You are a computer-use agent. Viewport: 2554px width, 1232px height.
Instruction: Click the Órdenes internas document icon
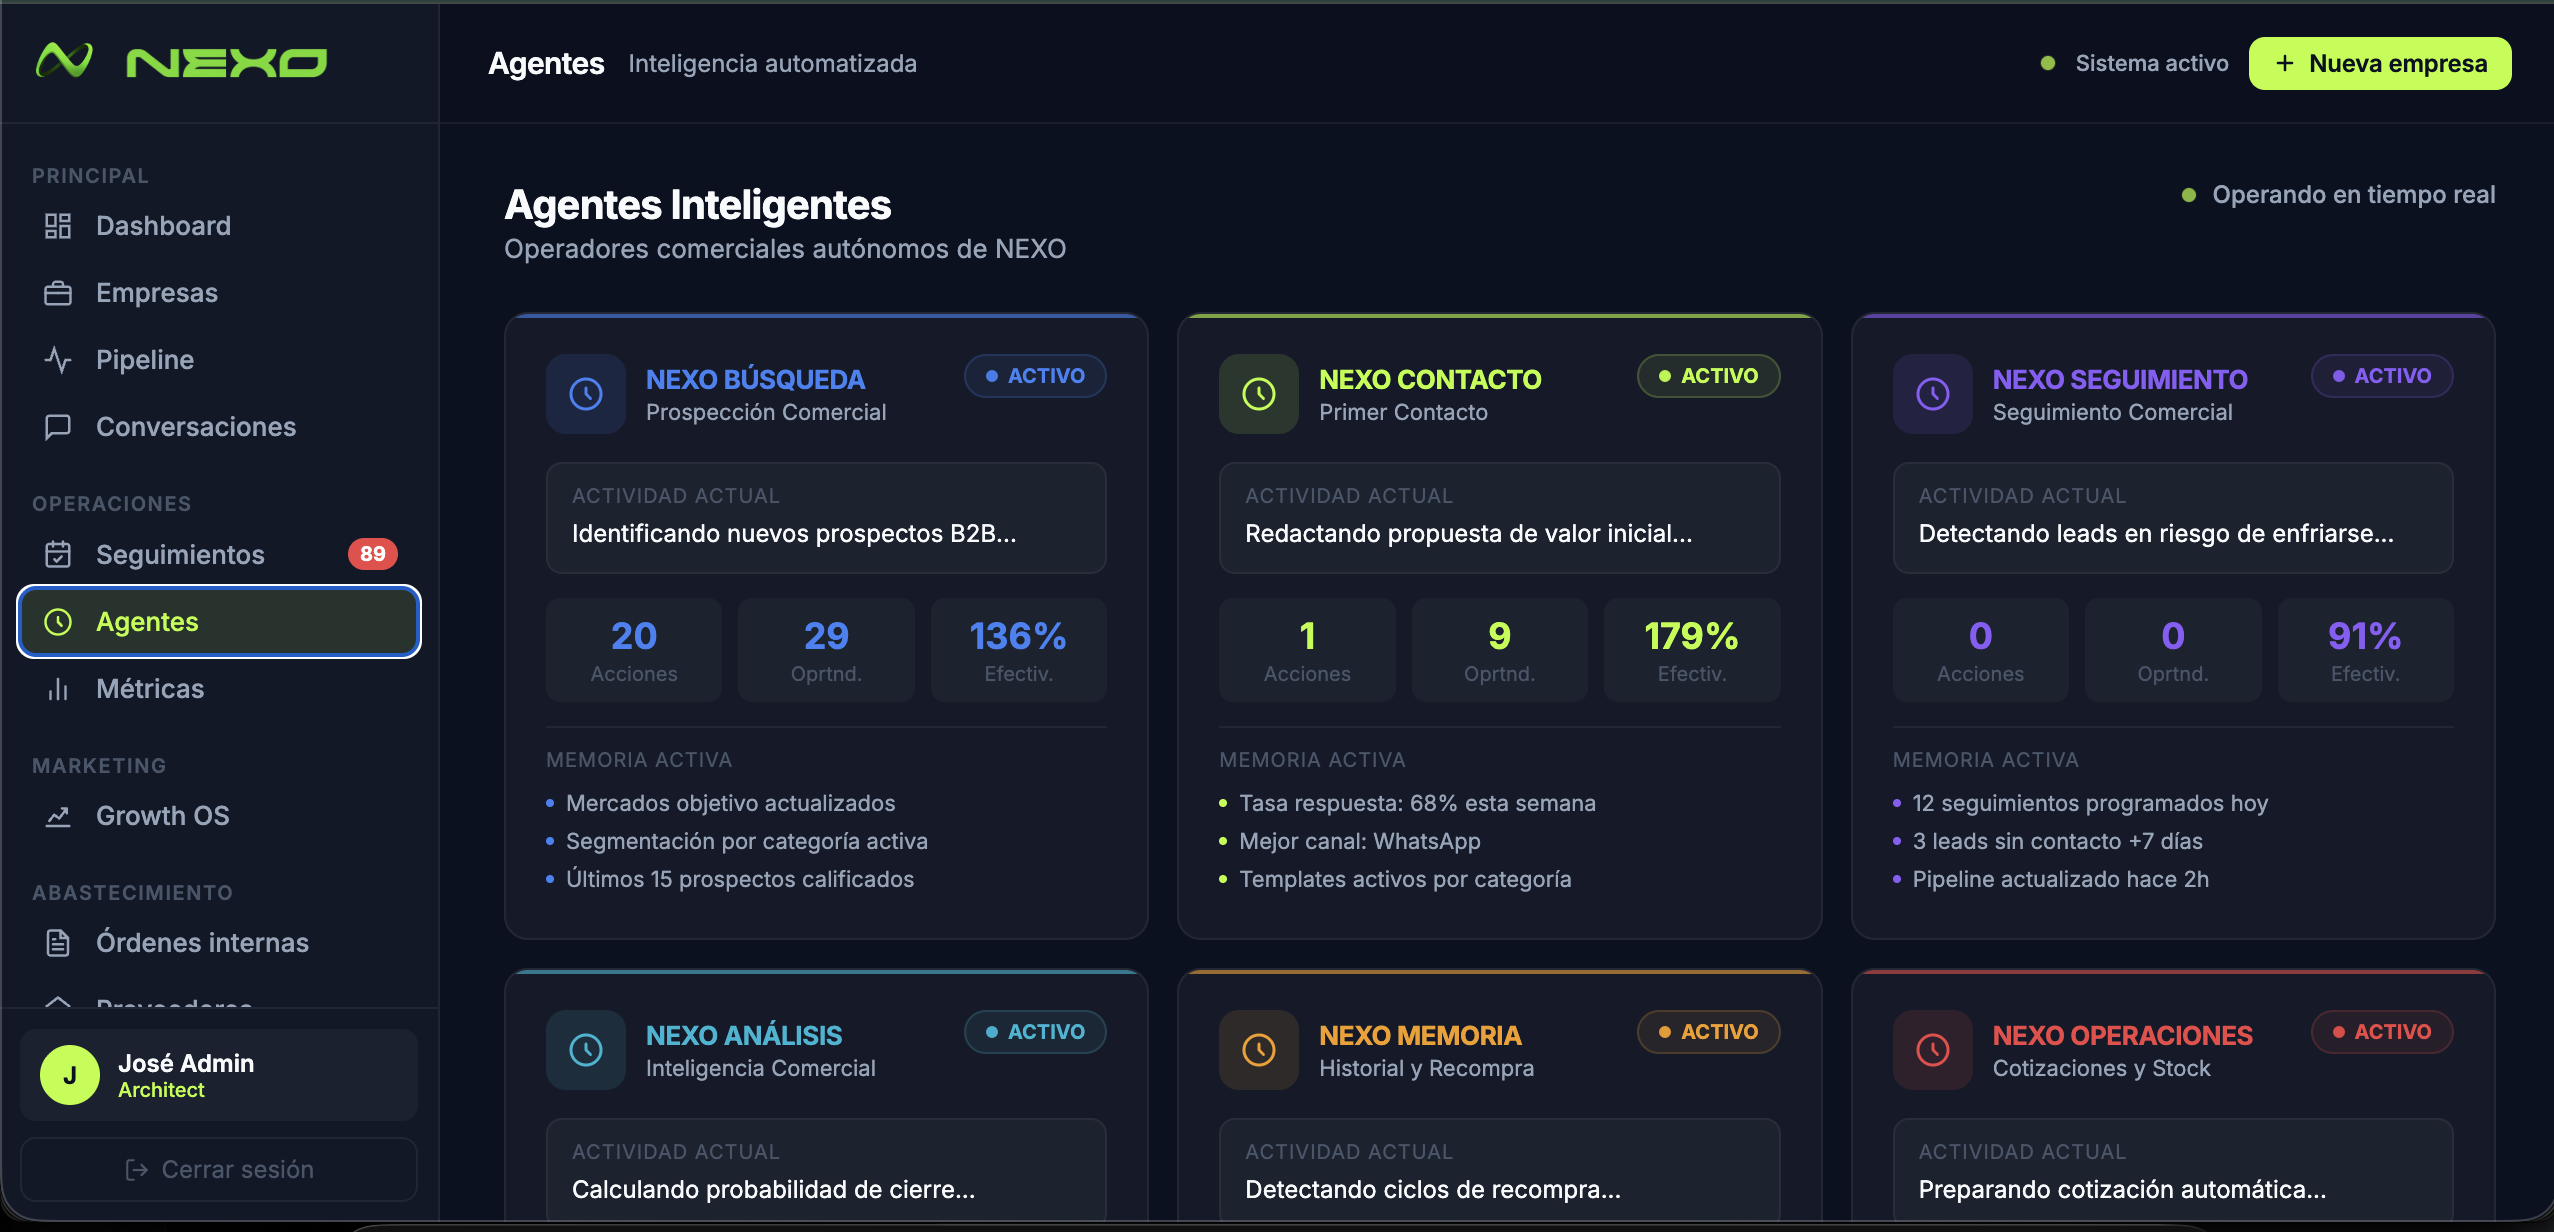[58, 943]
